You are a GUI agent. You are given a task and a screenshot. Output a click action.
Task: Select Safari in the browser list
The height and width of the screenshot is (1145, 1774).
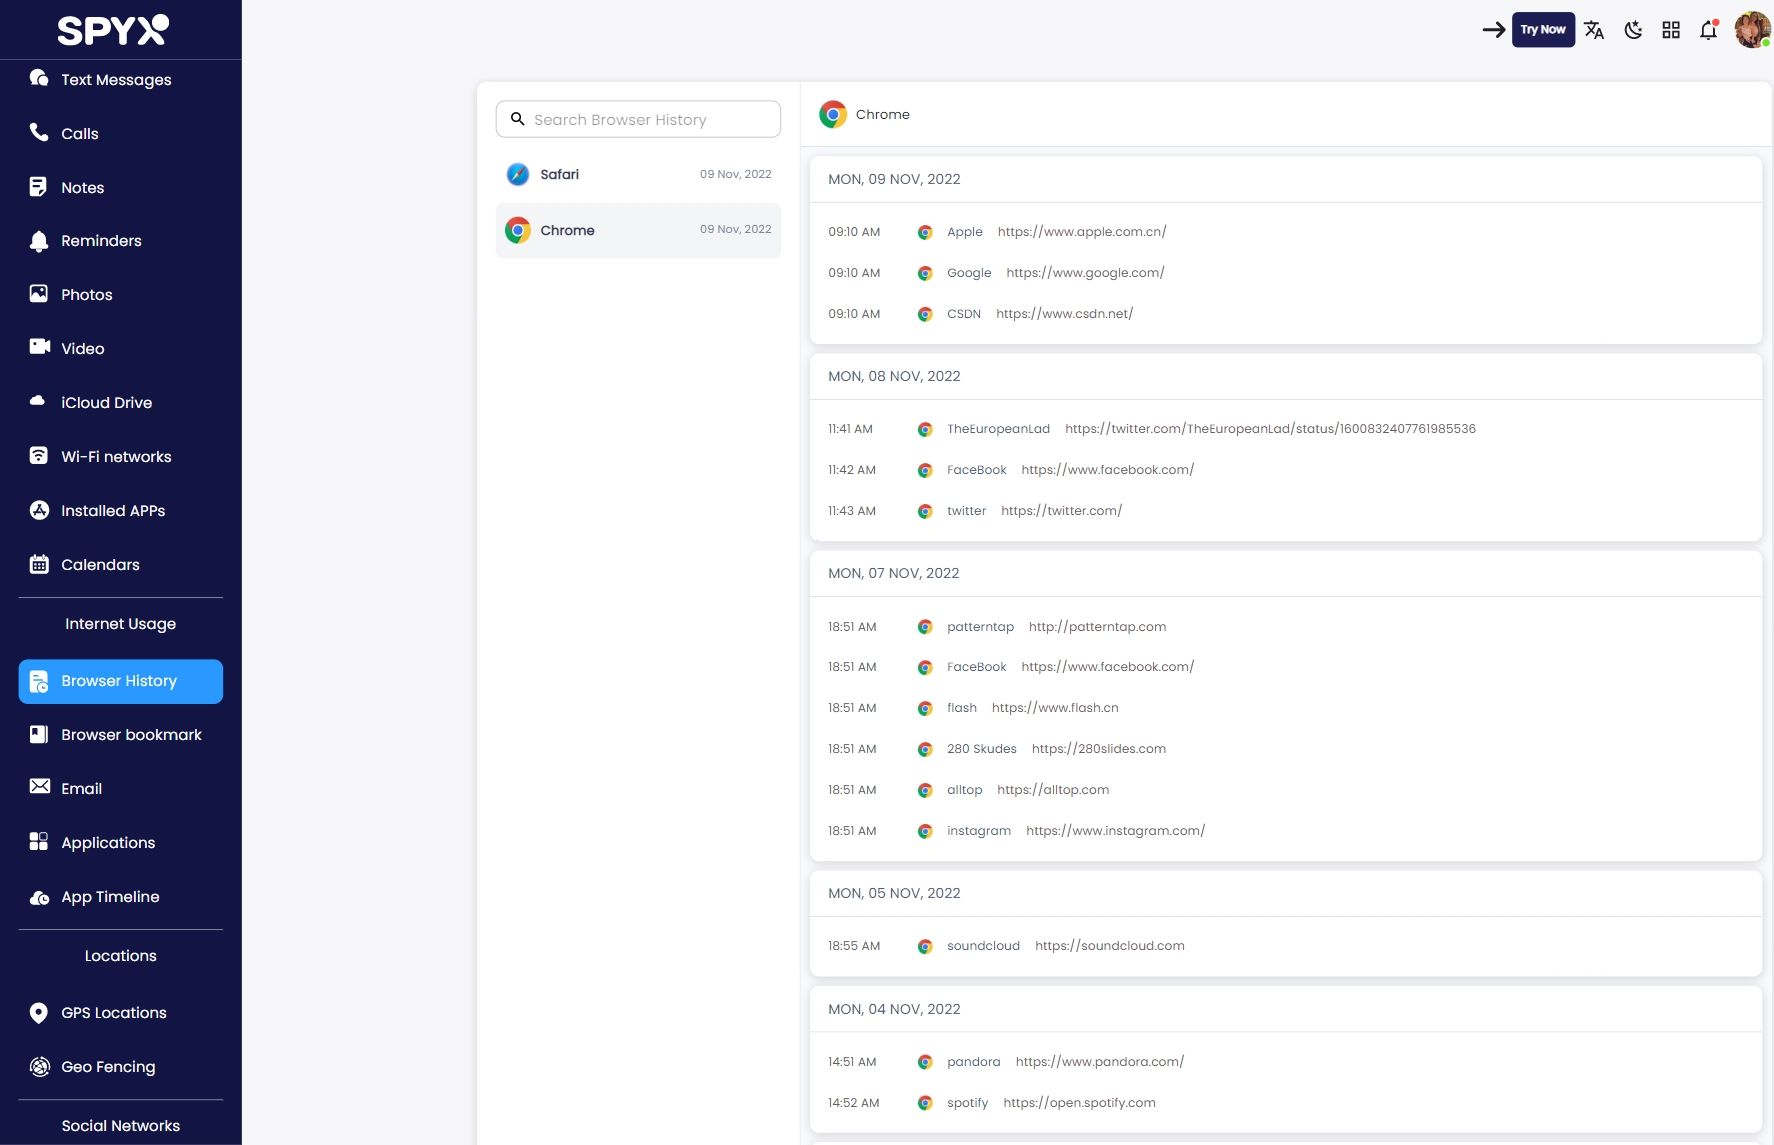638,174
